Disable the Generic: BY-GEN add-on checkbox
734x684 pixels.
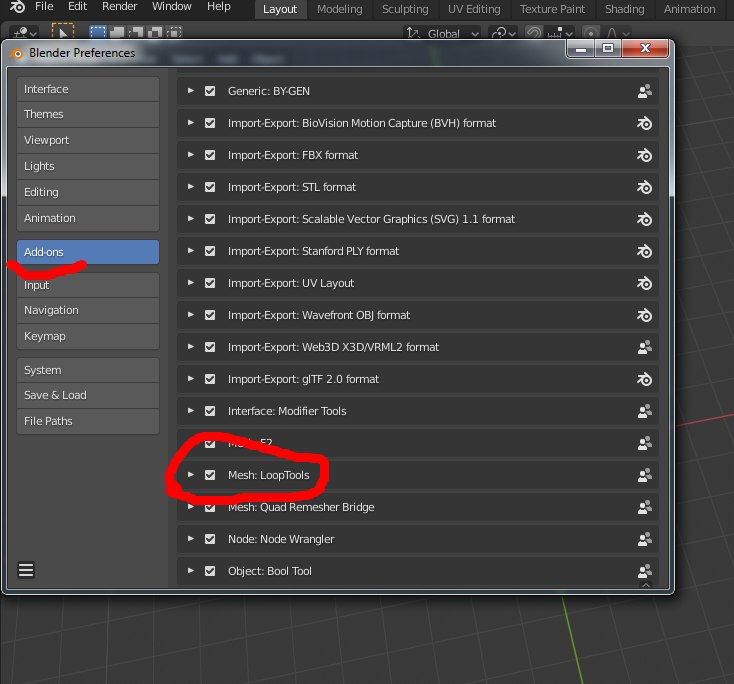coord(210,91)
